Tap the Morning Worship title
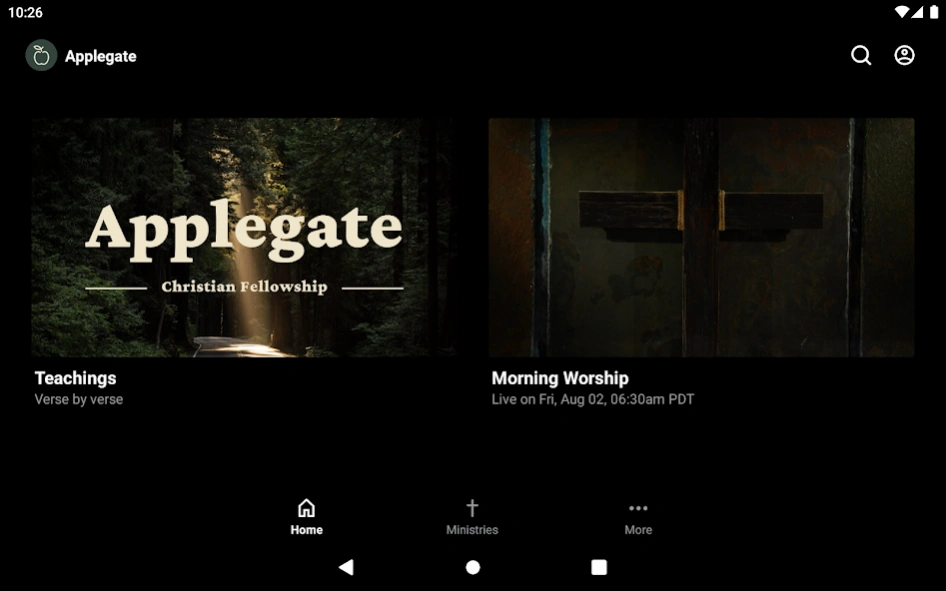This screenshot has width=946, height=591. pos(560,378)
